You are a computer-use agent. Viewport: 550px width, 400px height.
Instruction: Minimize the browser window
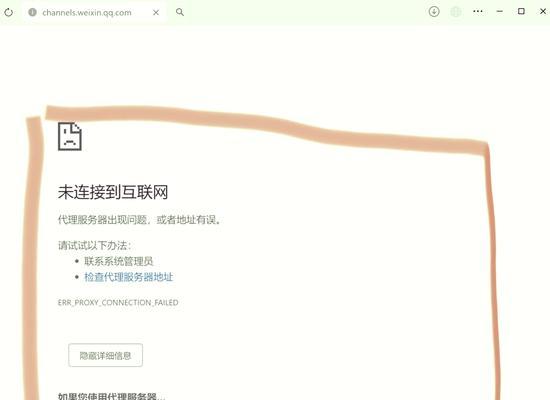(499, 11)
